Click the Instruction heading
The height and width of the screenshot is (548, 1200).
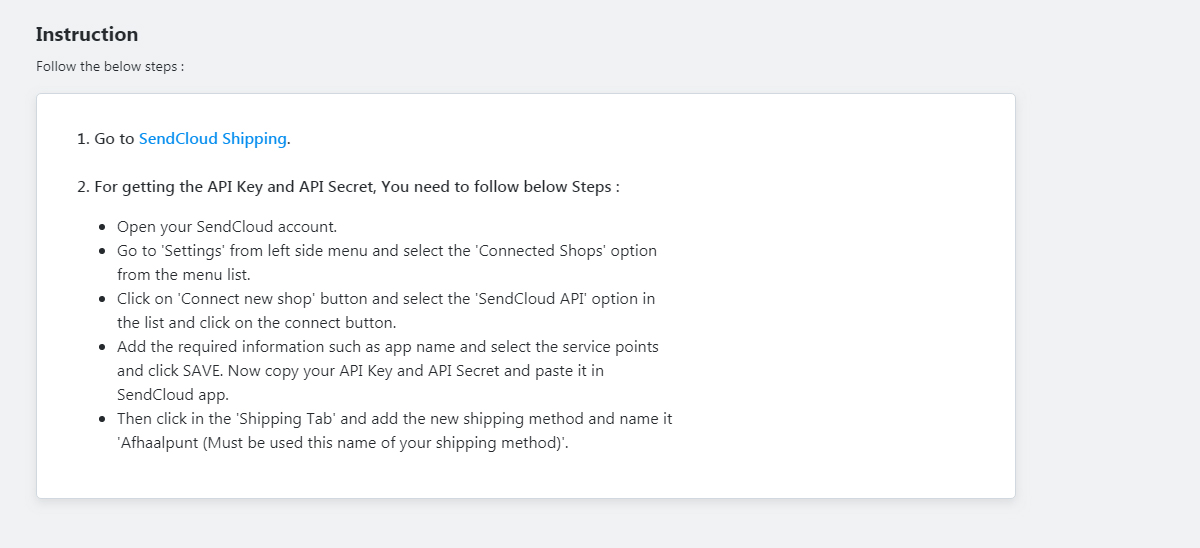87,34
